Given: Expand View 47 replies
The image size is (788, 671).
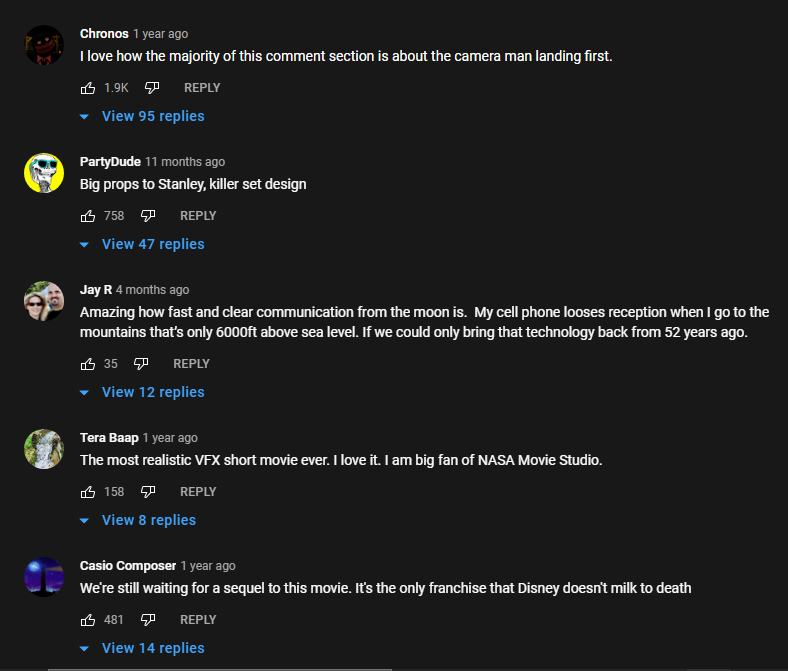Looking at the screenshot, I should tap(142, 244).
